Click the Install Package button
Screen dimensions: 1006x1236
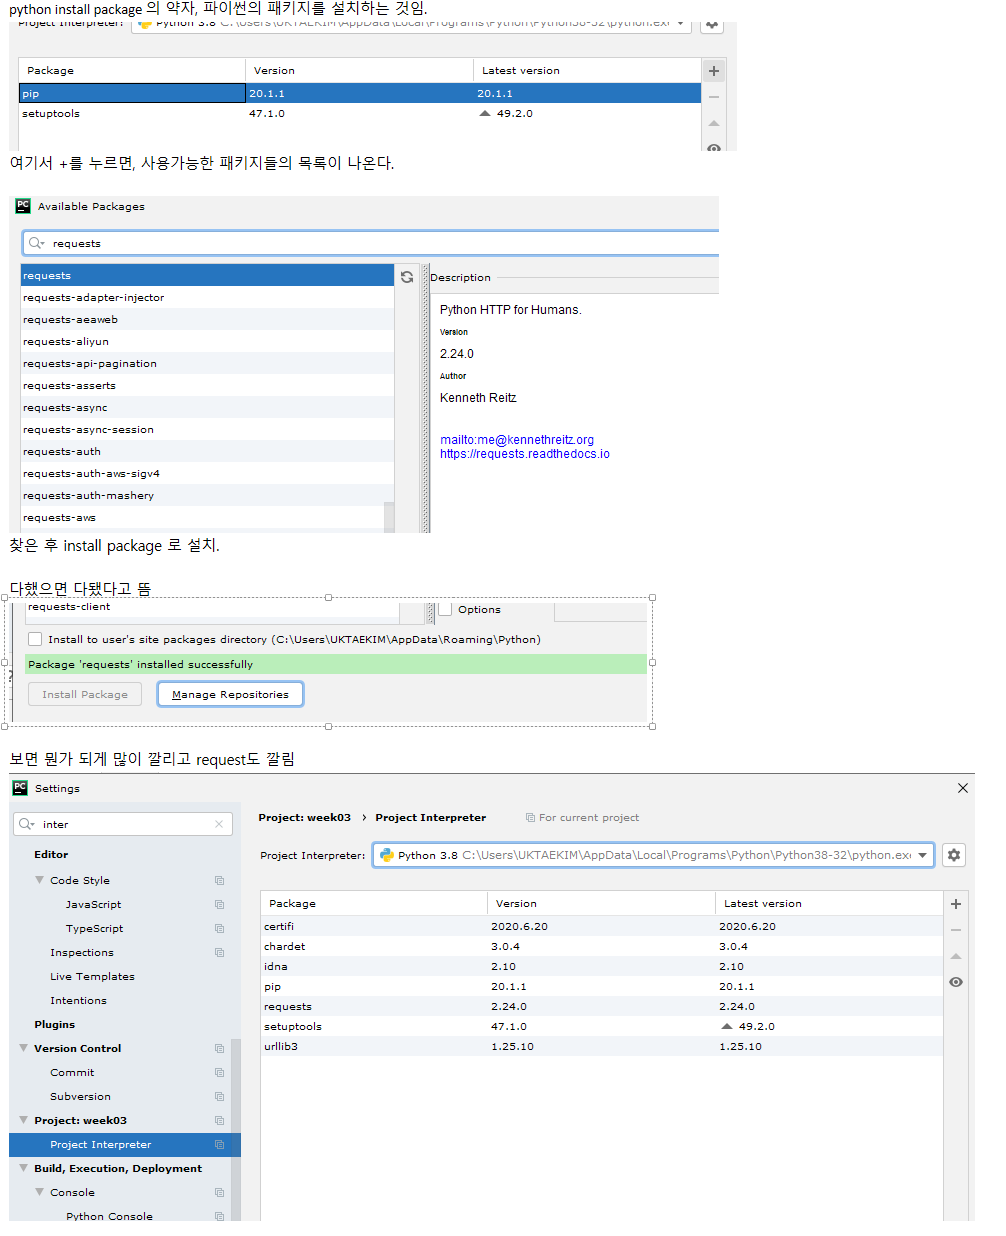(85, 694)
